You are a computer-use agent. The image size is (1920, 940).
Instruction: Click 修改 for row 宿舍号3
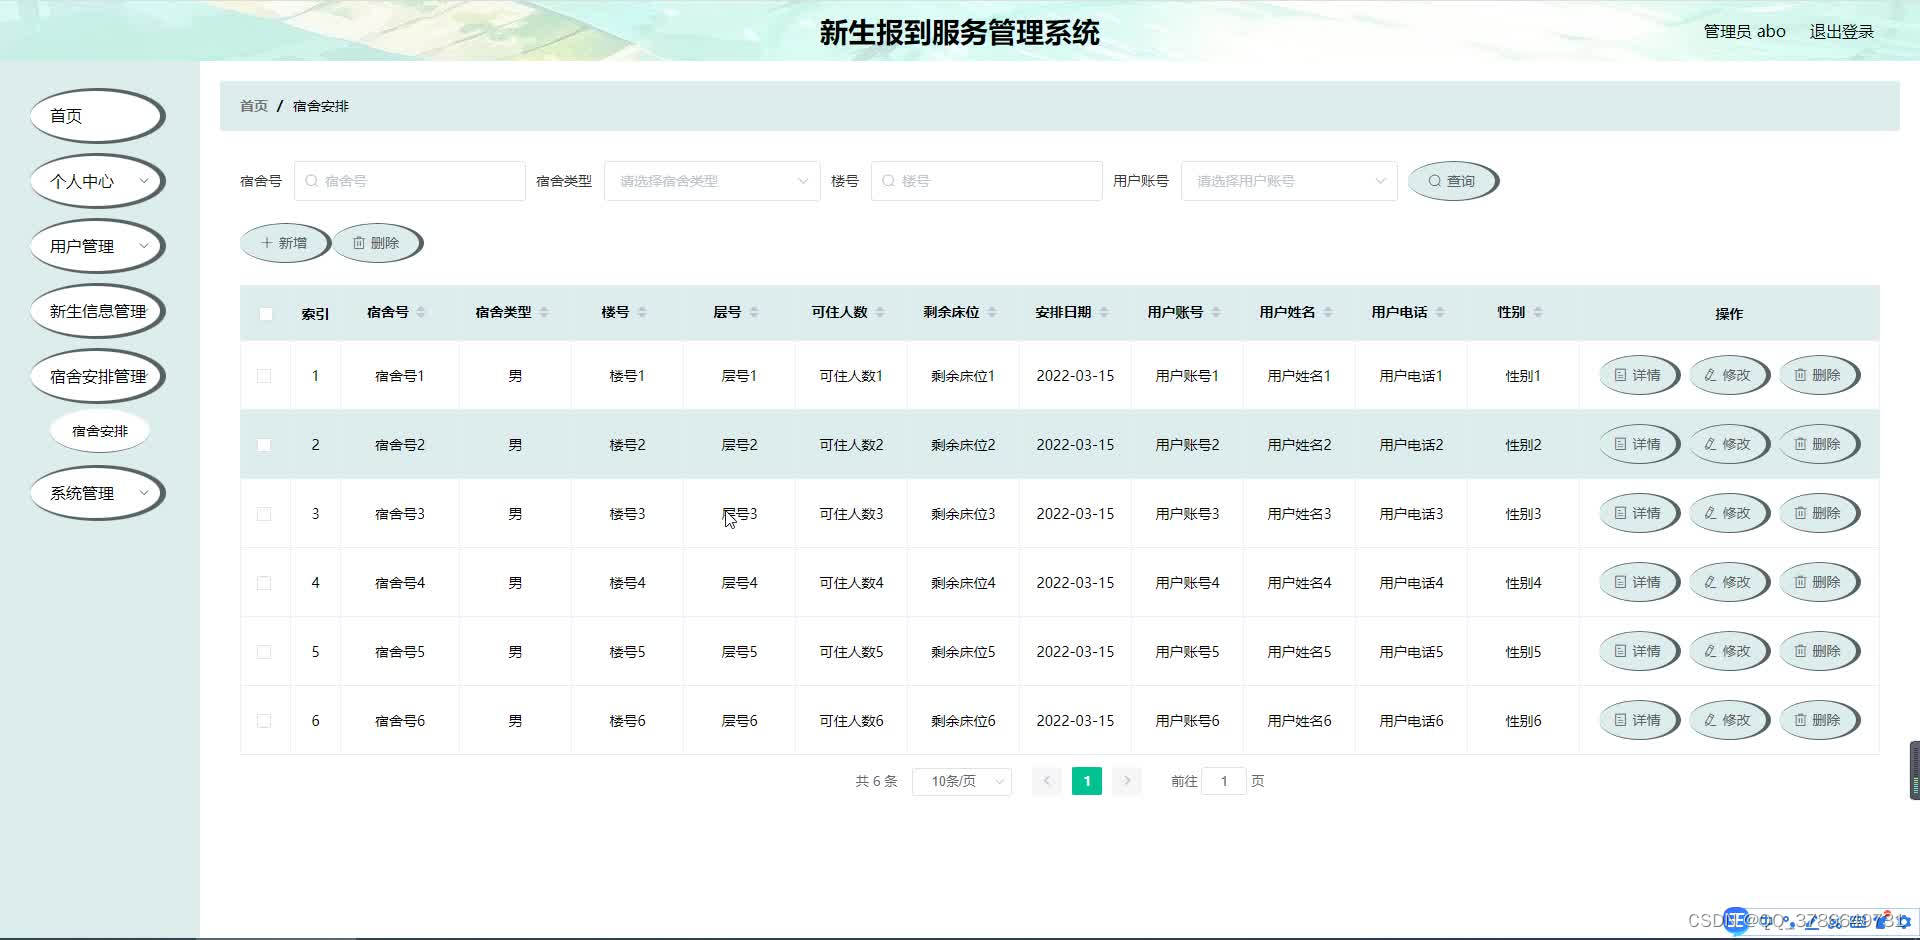[1728, 513]
